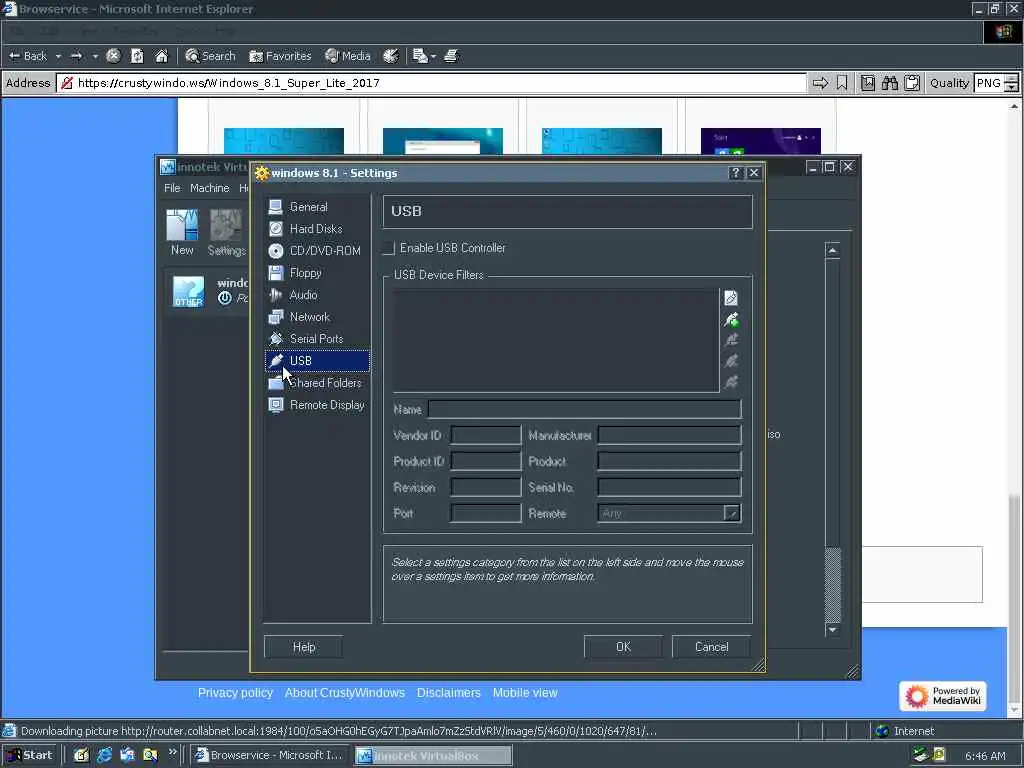Click the History icon in IE toolbar
This screenshot has width=1024, height=768.
coord(391,56)
